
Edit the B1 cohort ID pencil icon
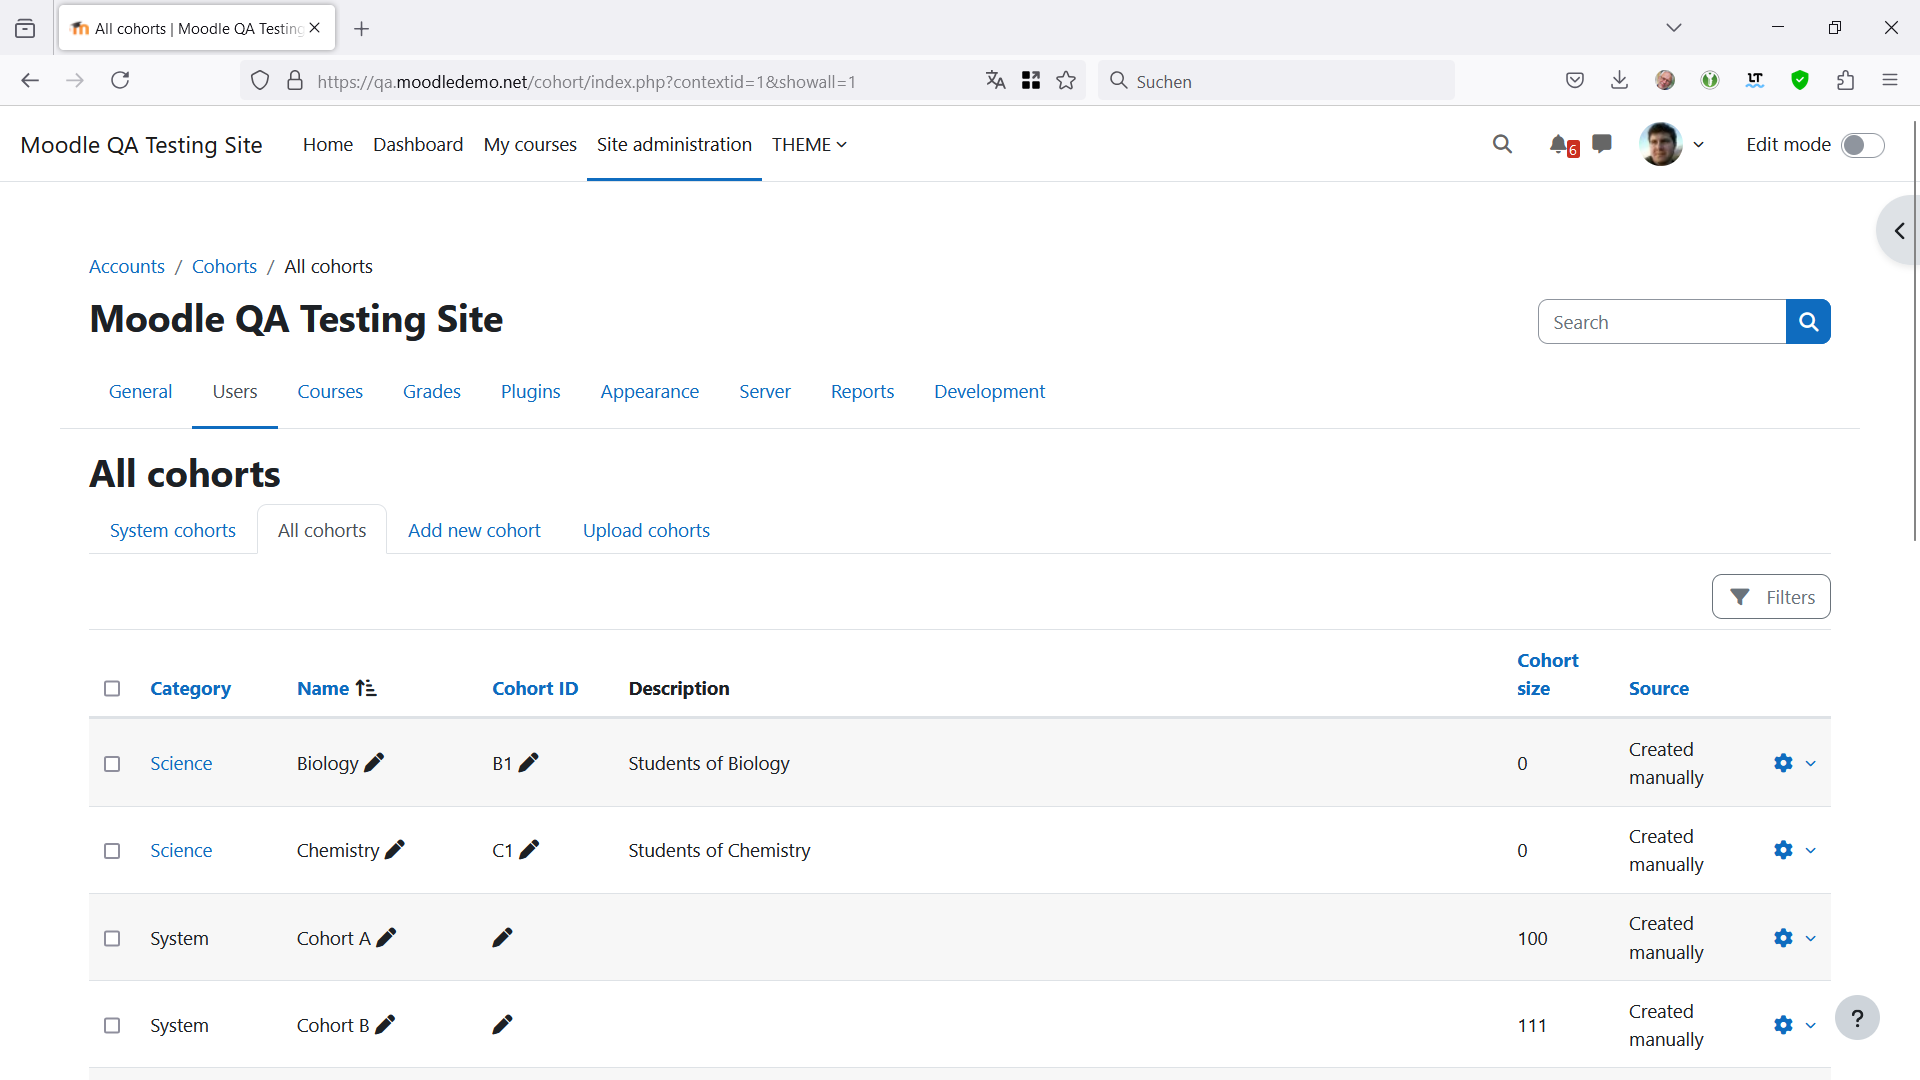point(529,763)
